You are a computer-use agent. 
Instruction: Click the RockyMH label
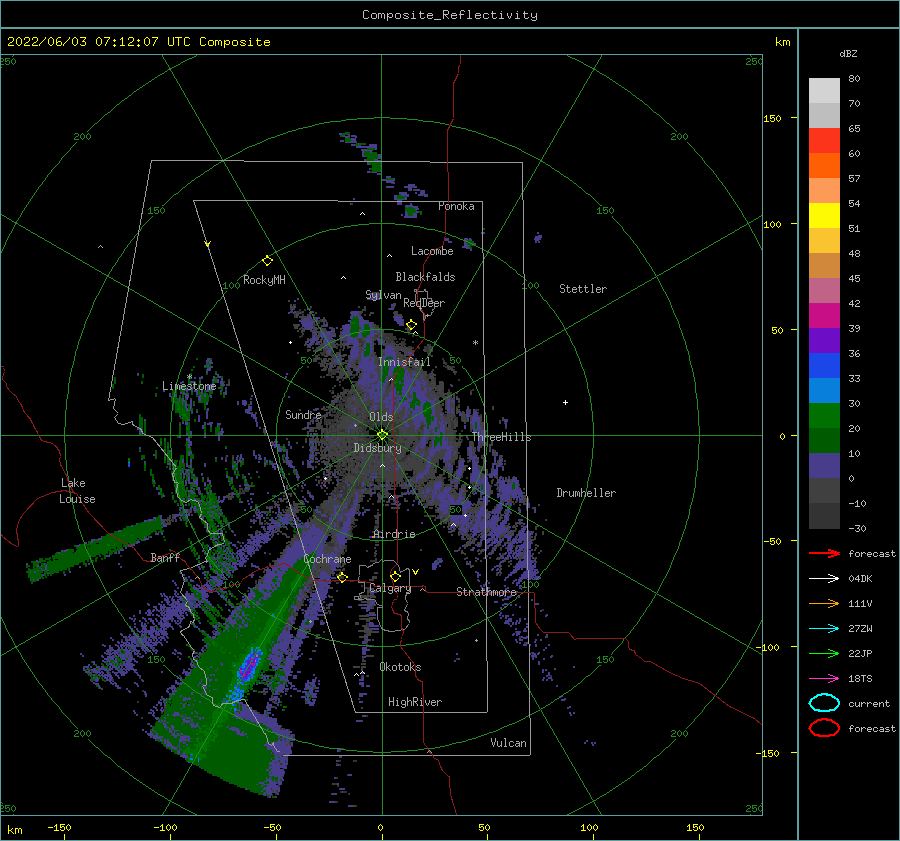pyautogui.click(x=264, y=280)
